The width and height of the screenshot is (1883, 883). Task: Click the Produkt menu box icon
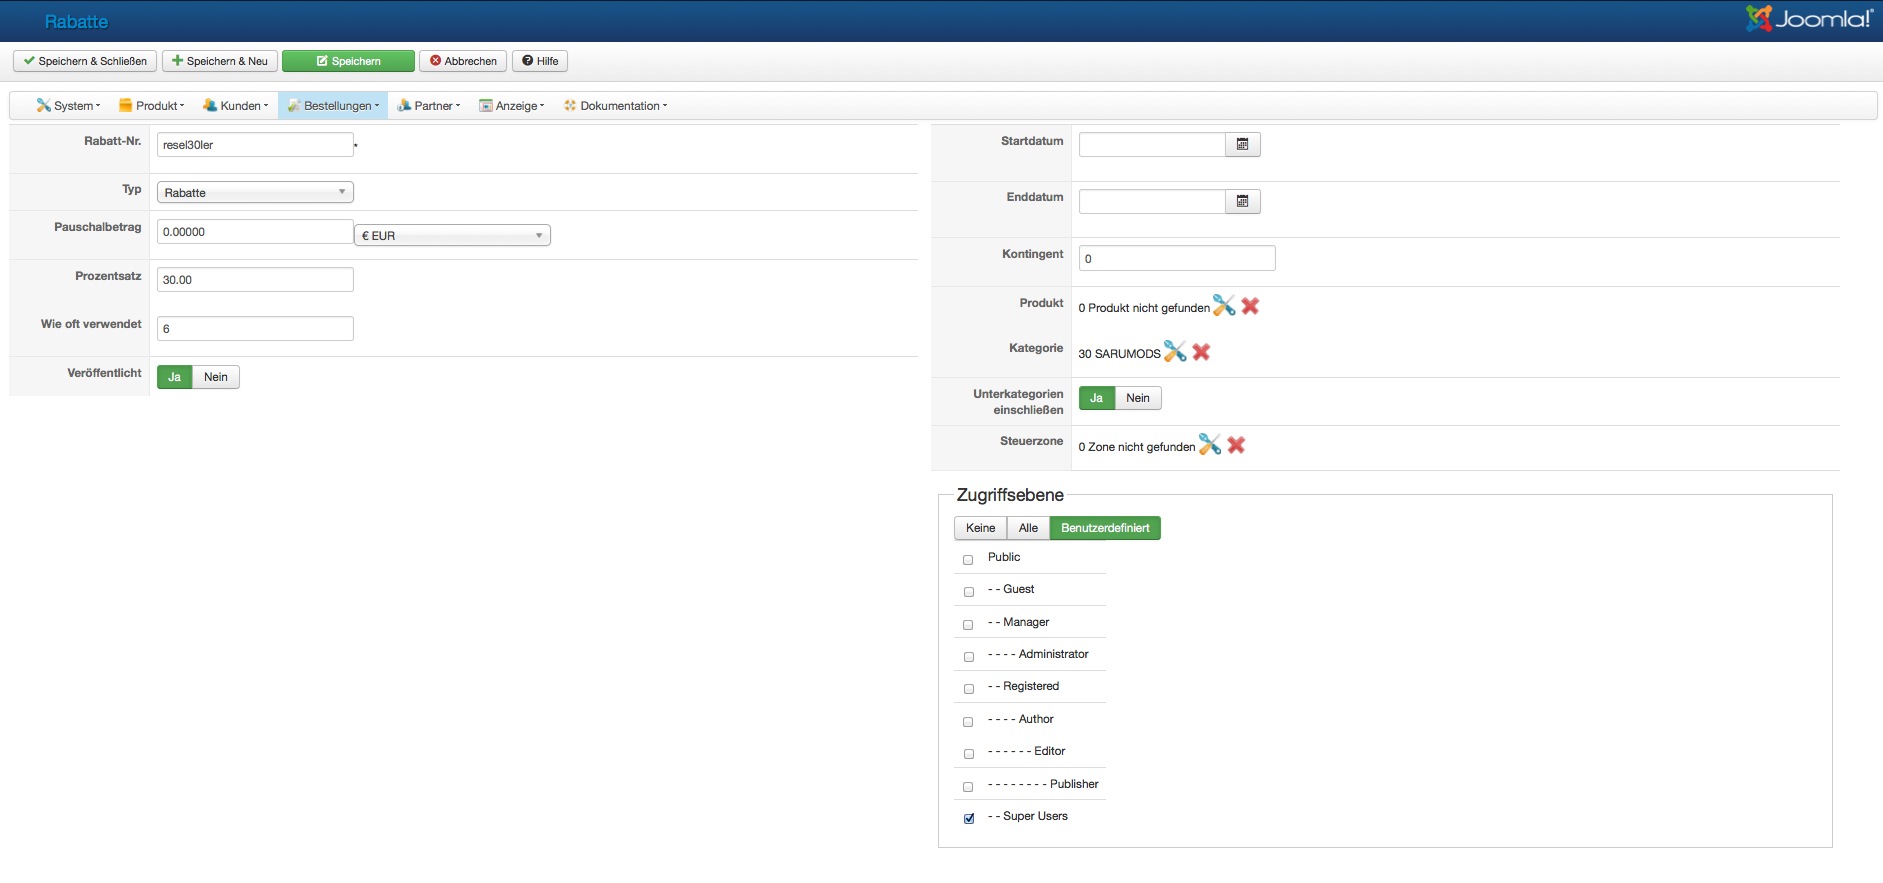pos(125,105)
